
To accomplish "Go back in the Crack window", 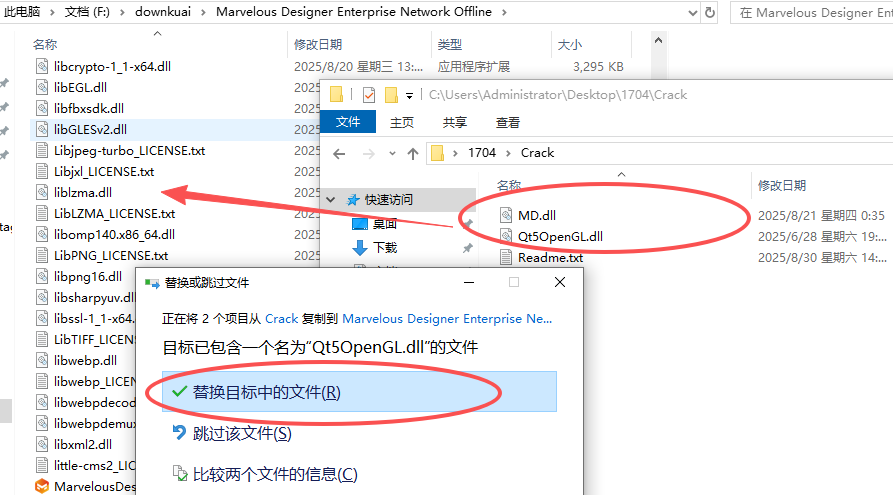I will [339, 153].
